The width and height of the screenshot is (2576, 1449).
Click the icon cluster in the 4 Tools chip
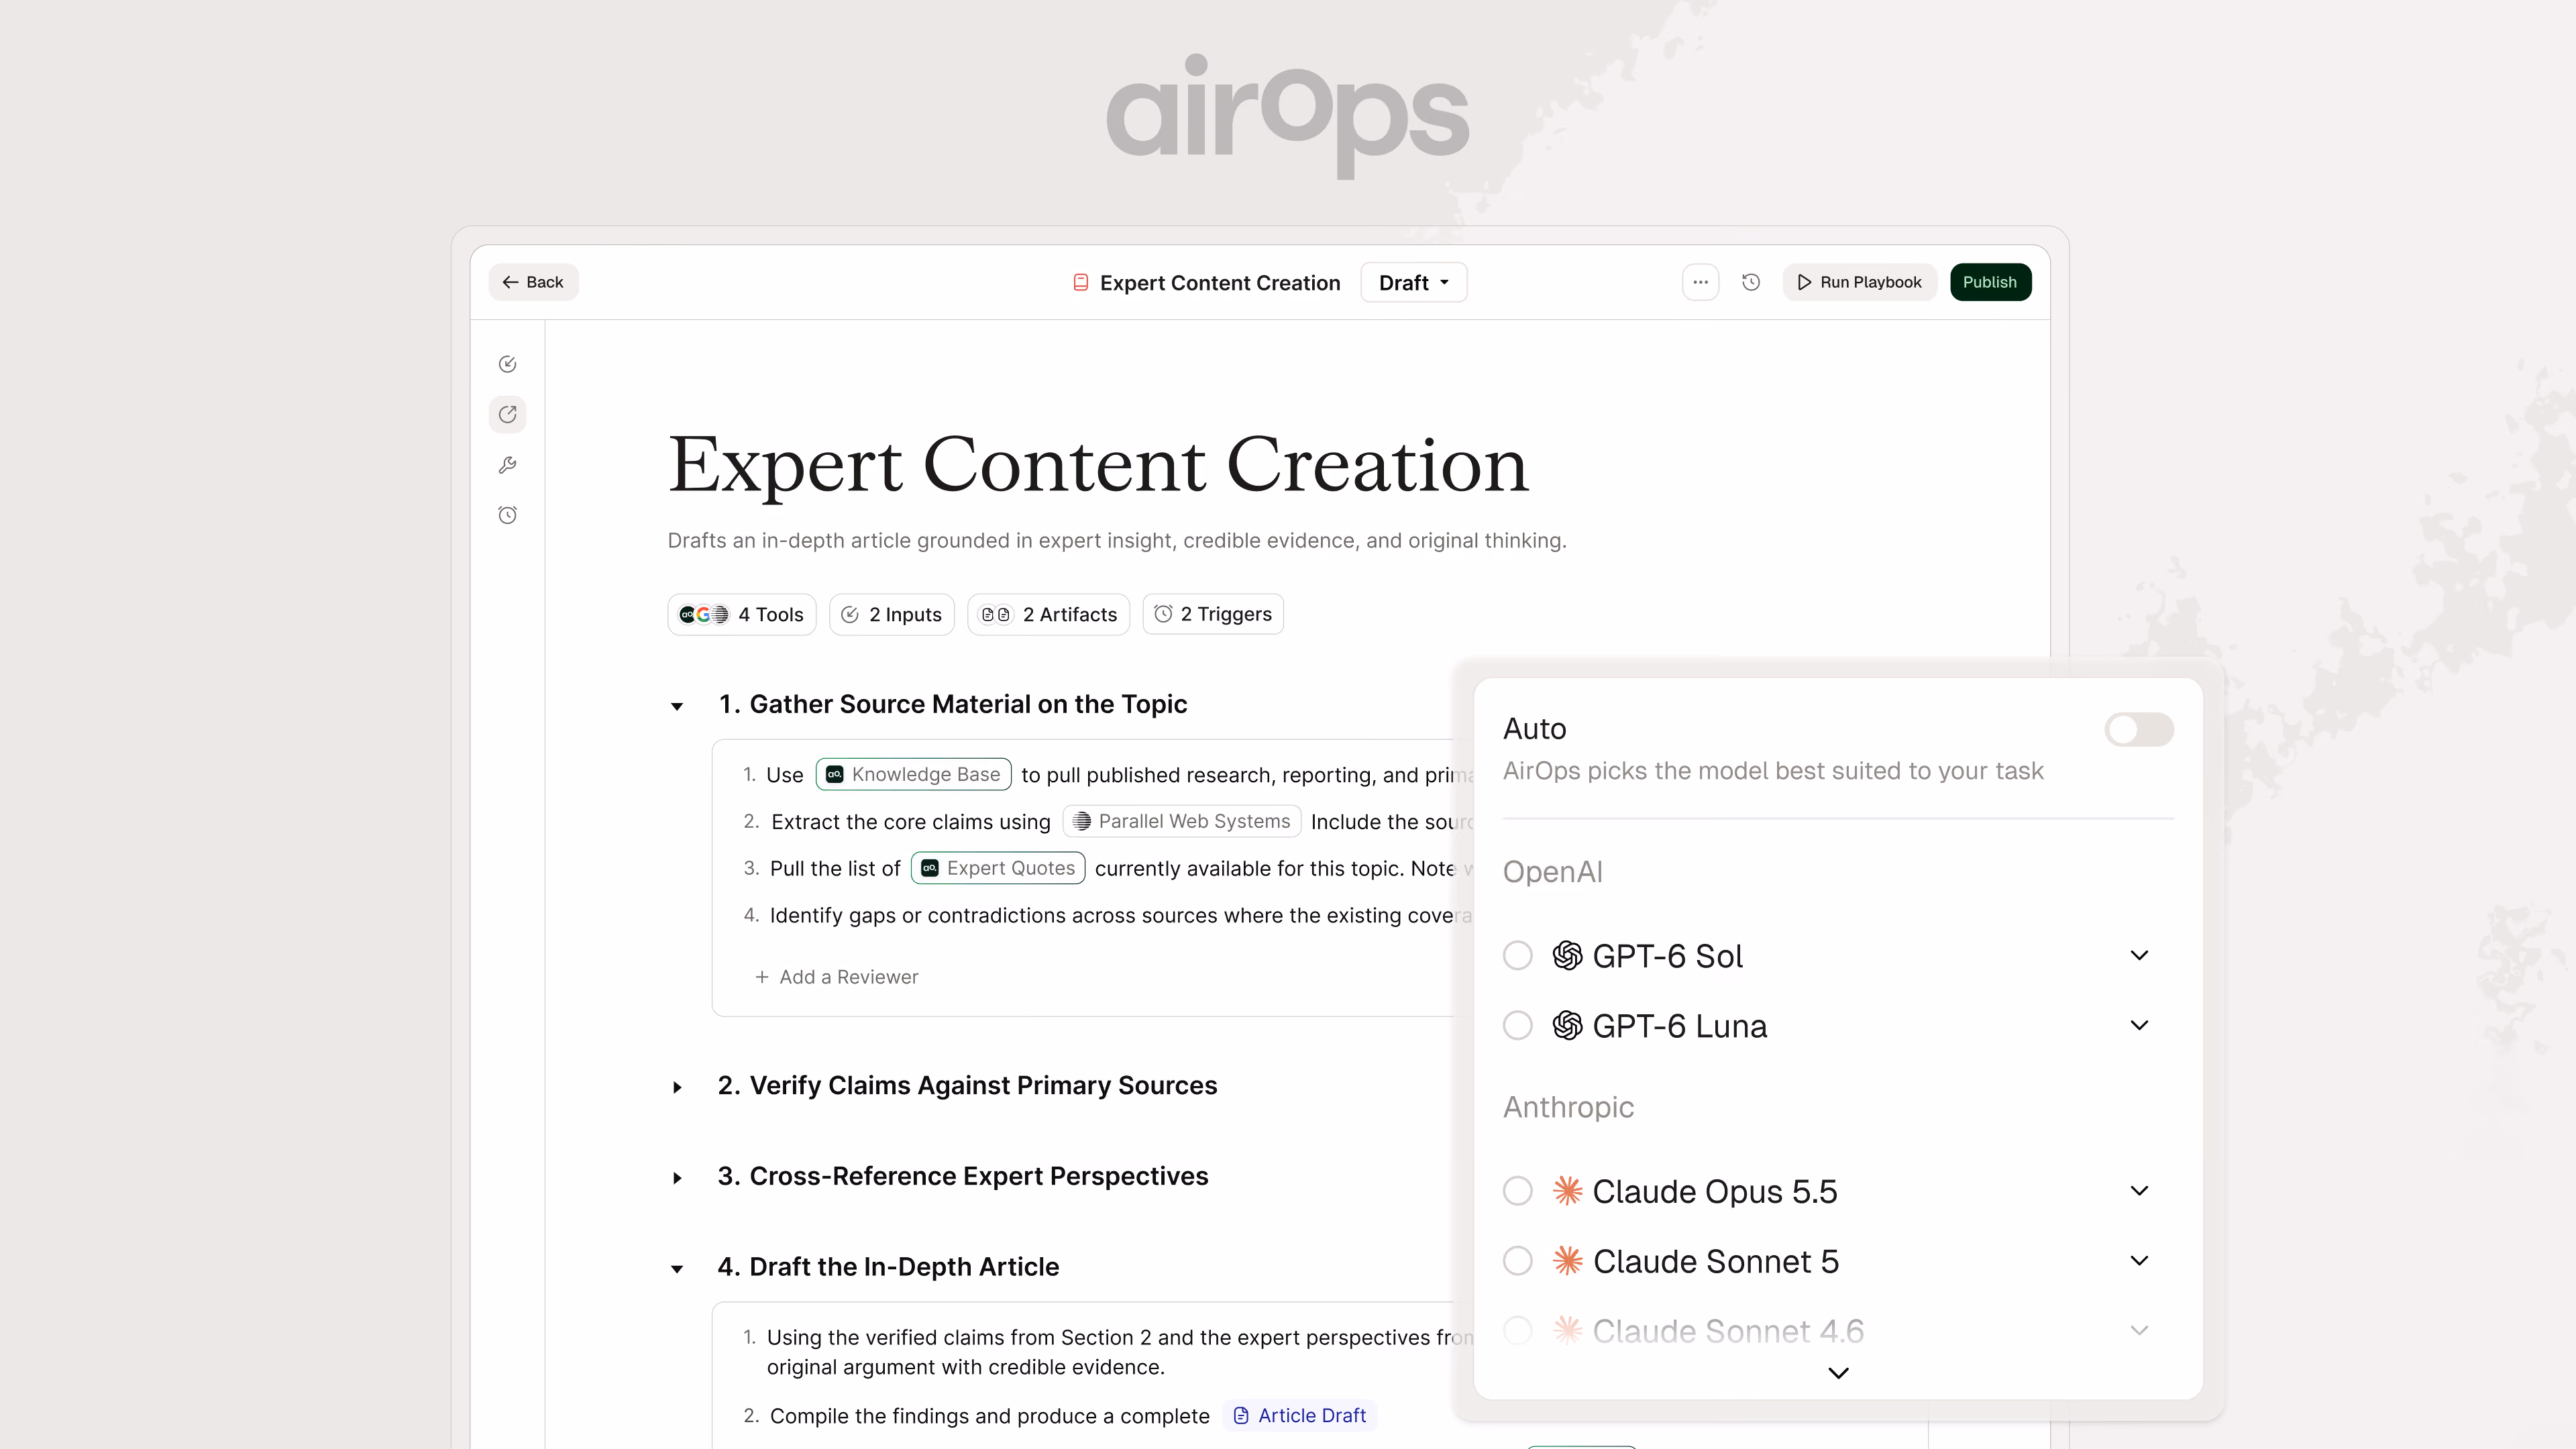704,614
